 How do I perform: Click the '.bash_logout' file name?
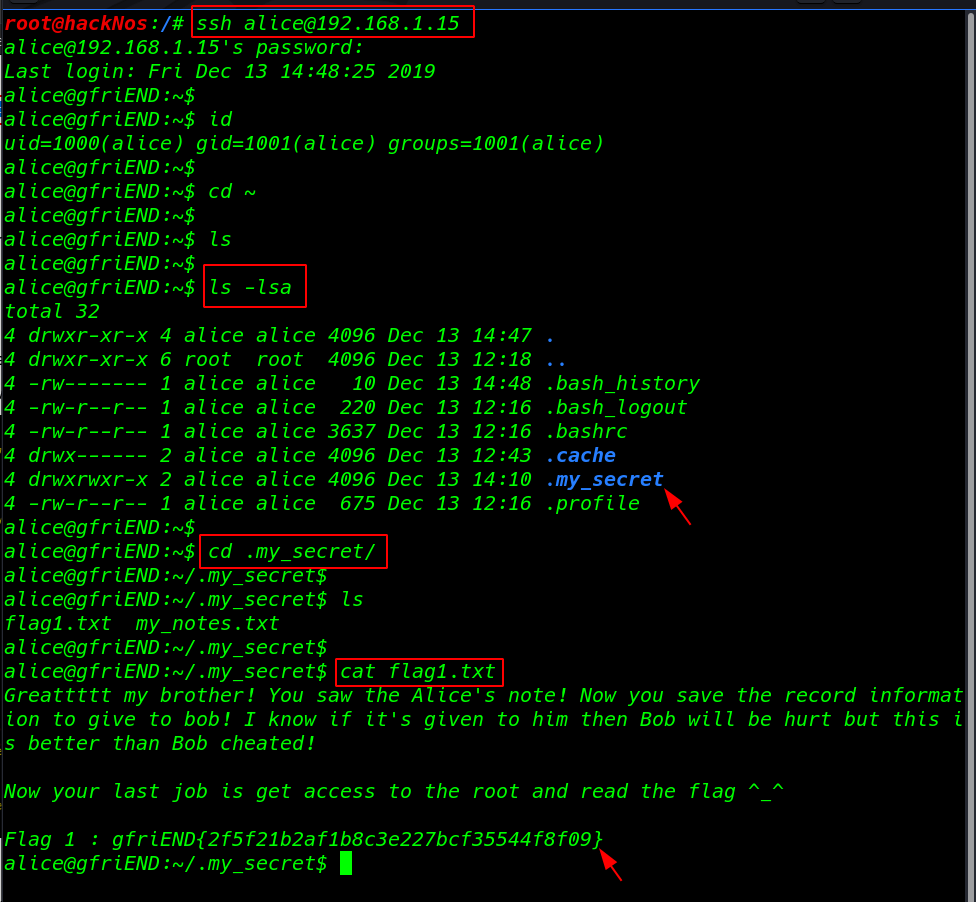616,407
